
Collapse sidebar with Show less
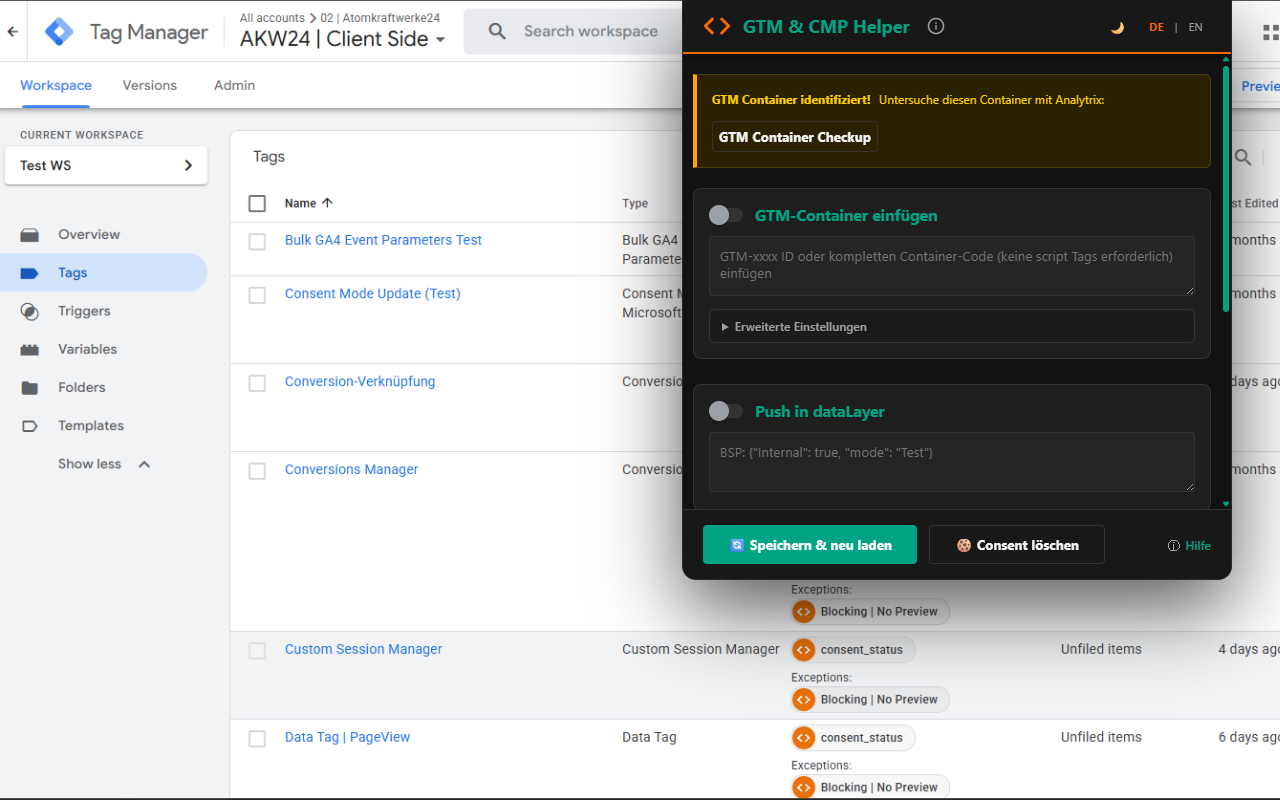(x=104, y=464)
